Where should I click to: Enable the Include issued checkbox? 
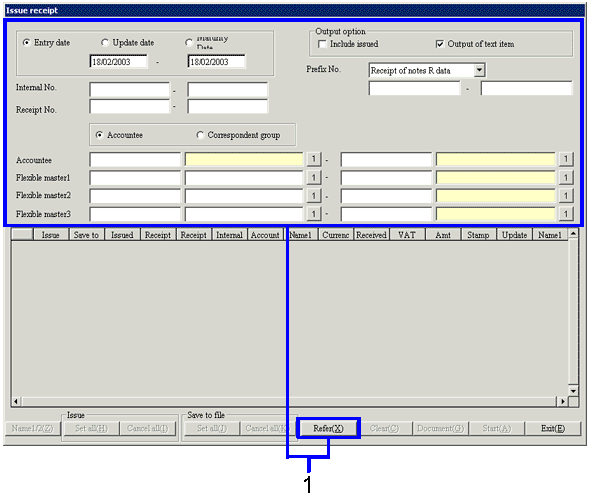(322, 44)
